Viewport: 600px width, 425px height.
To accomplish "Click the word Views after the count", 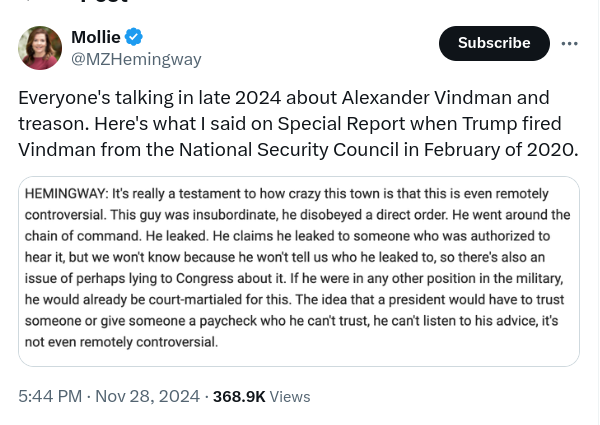I will click(x=290, y=396).
